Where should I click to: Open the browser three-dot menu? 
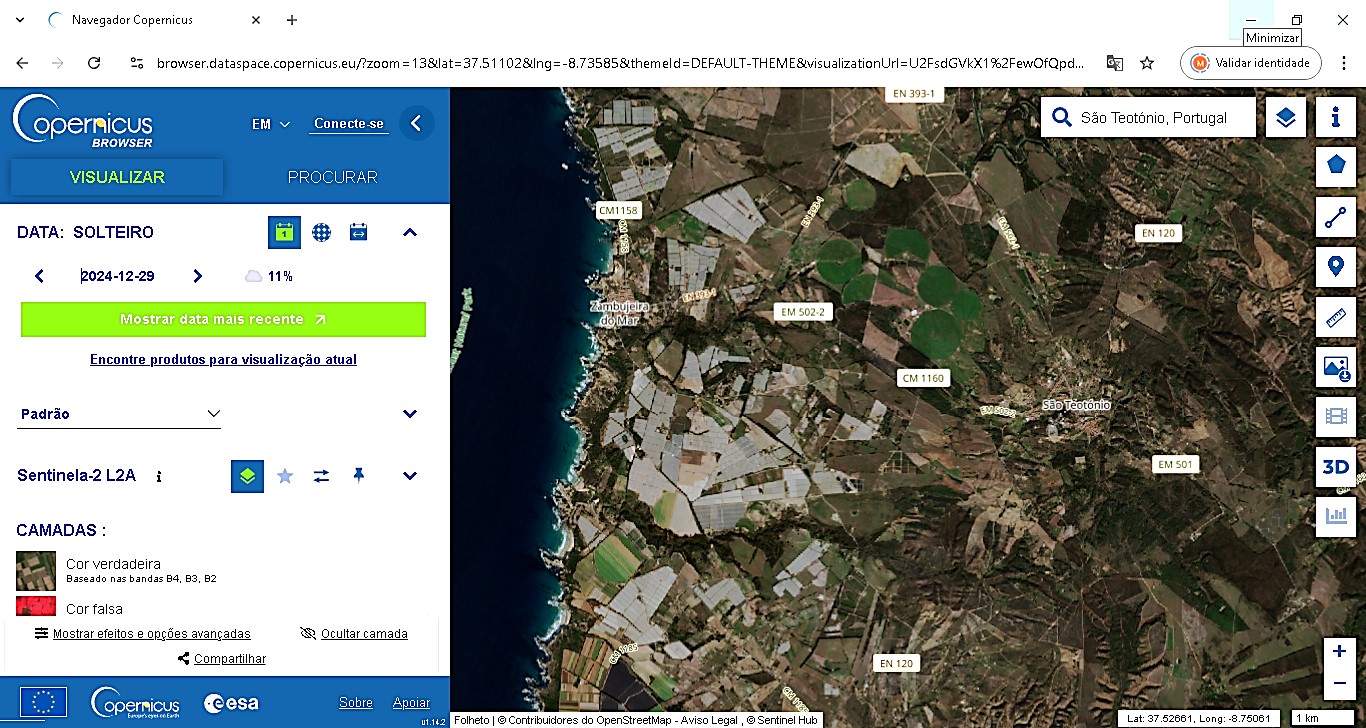[x=1343, y=63]
